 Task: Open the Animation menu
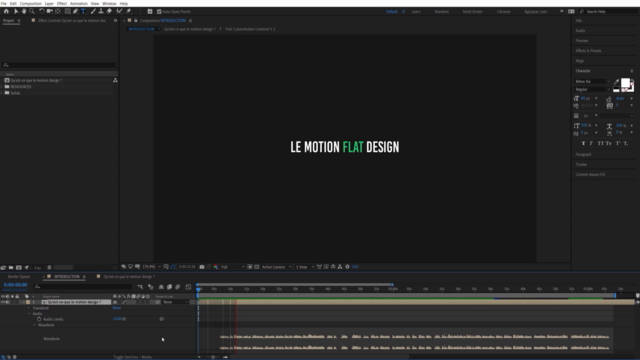pos(79,3)
